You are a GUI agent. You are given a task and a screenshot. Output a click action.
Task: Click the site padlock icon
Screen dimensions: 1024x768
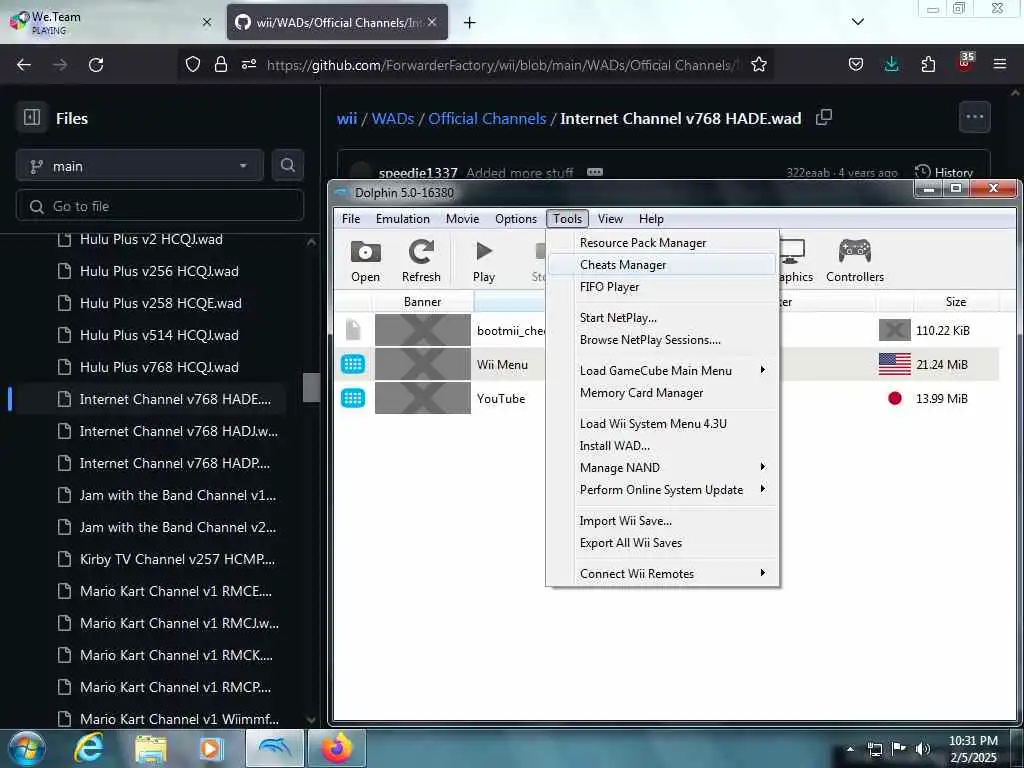coord(221,65)
